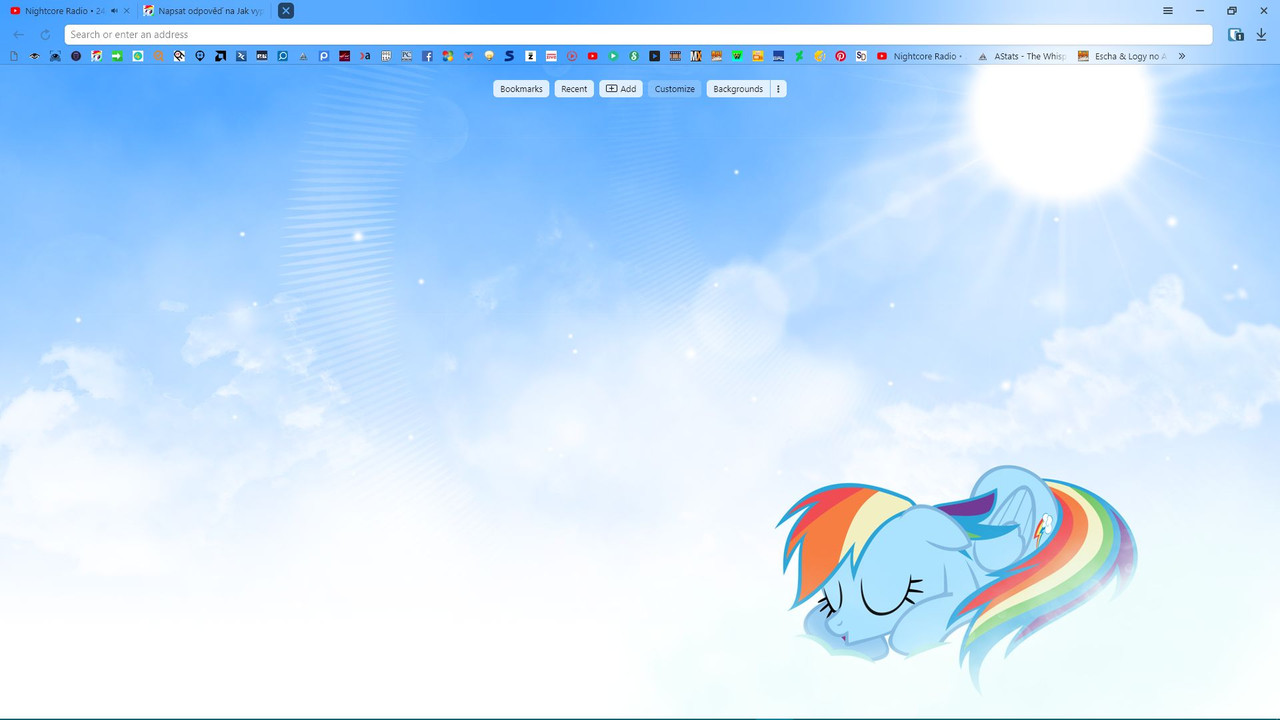Image resolution: width=1280 pixels, height=720 pixels.
Task: Open the three-dot more options menu
Action: [778, 89]
